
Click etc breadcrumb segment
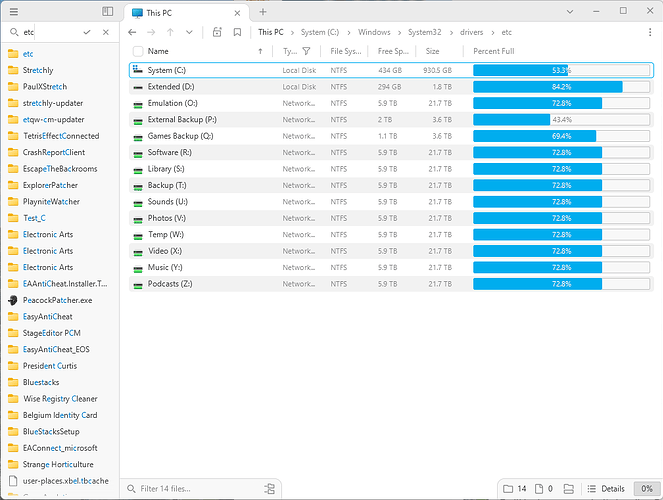pyautogui.click(x=507, y=32)
